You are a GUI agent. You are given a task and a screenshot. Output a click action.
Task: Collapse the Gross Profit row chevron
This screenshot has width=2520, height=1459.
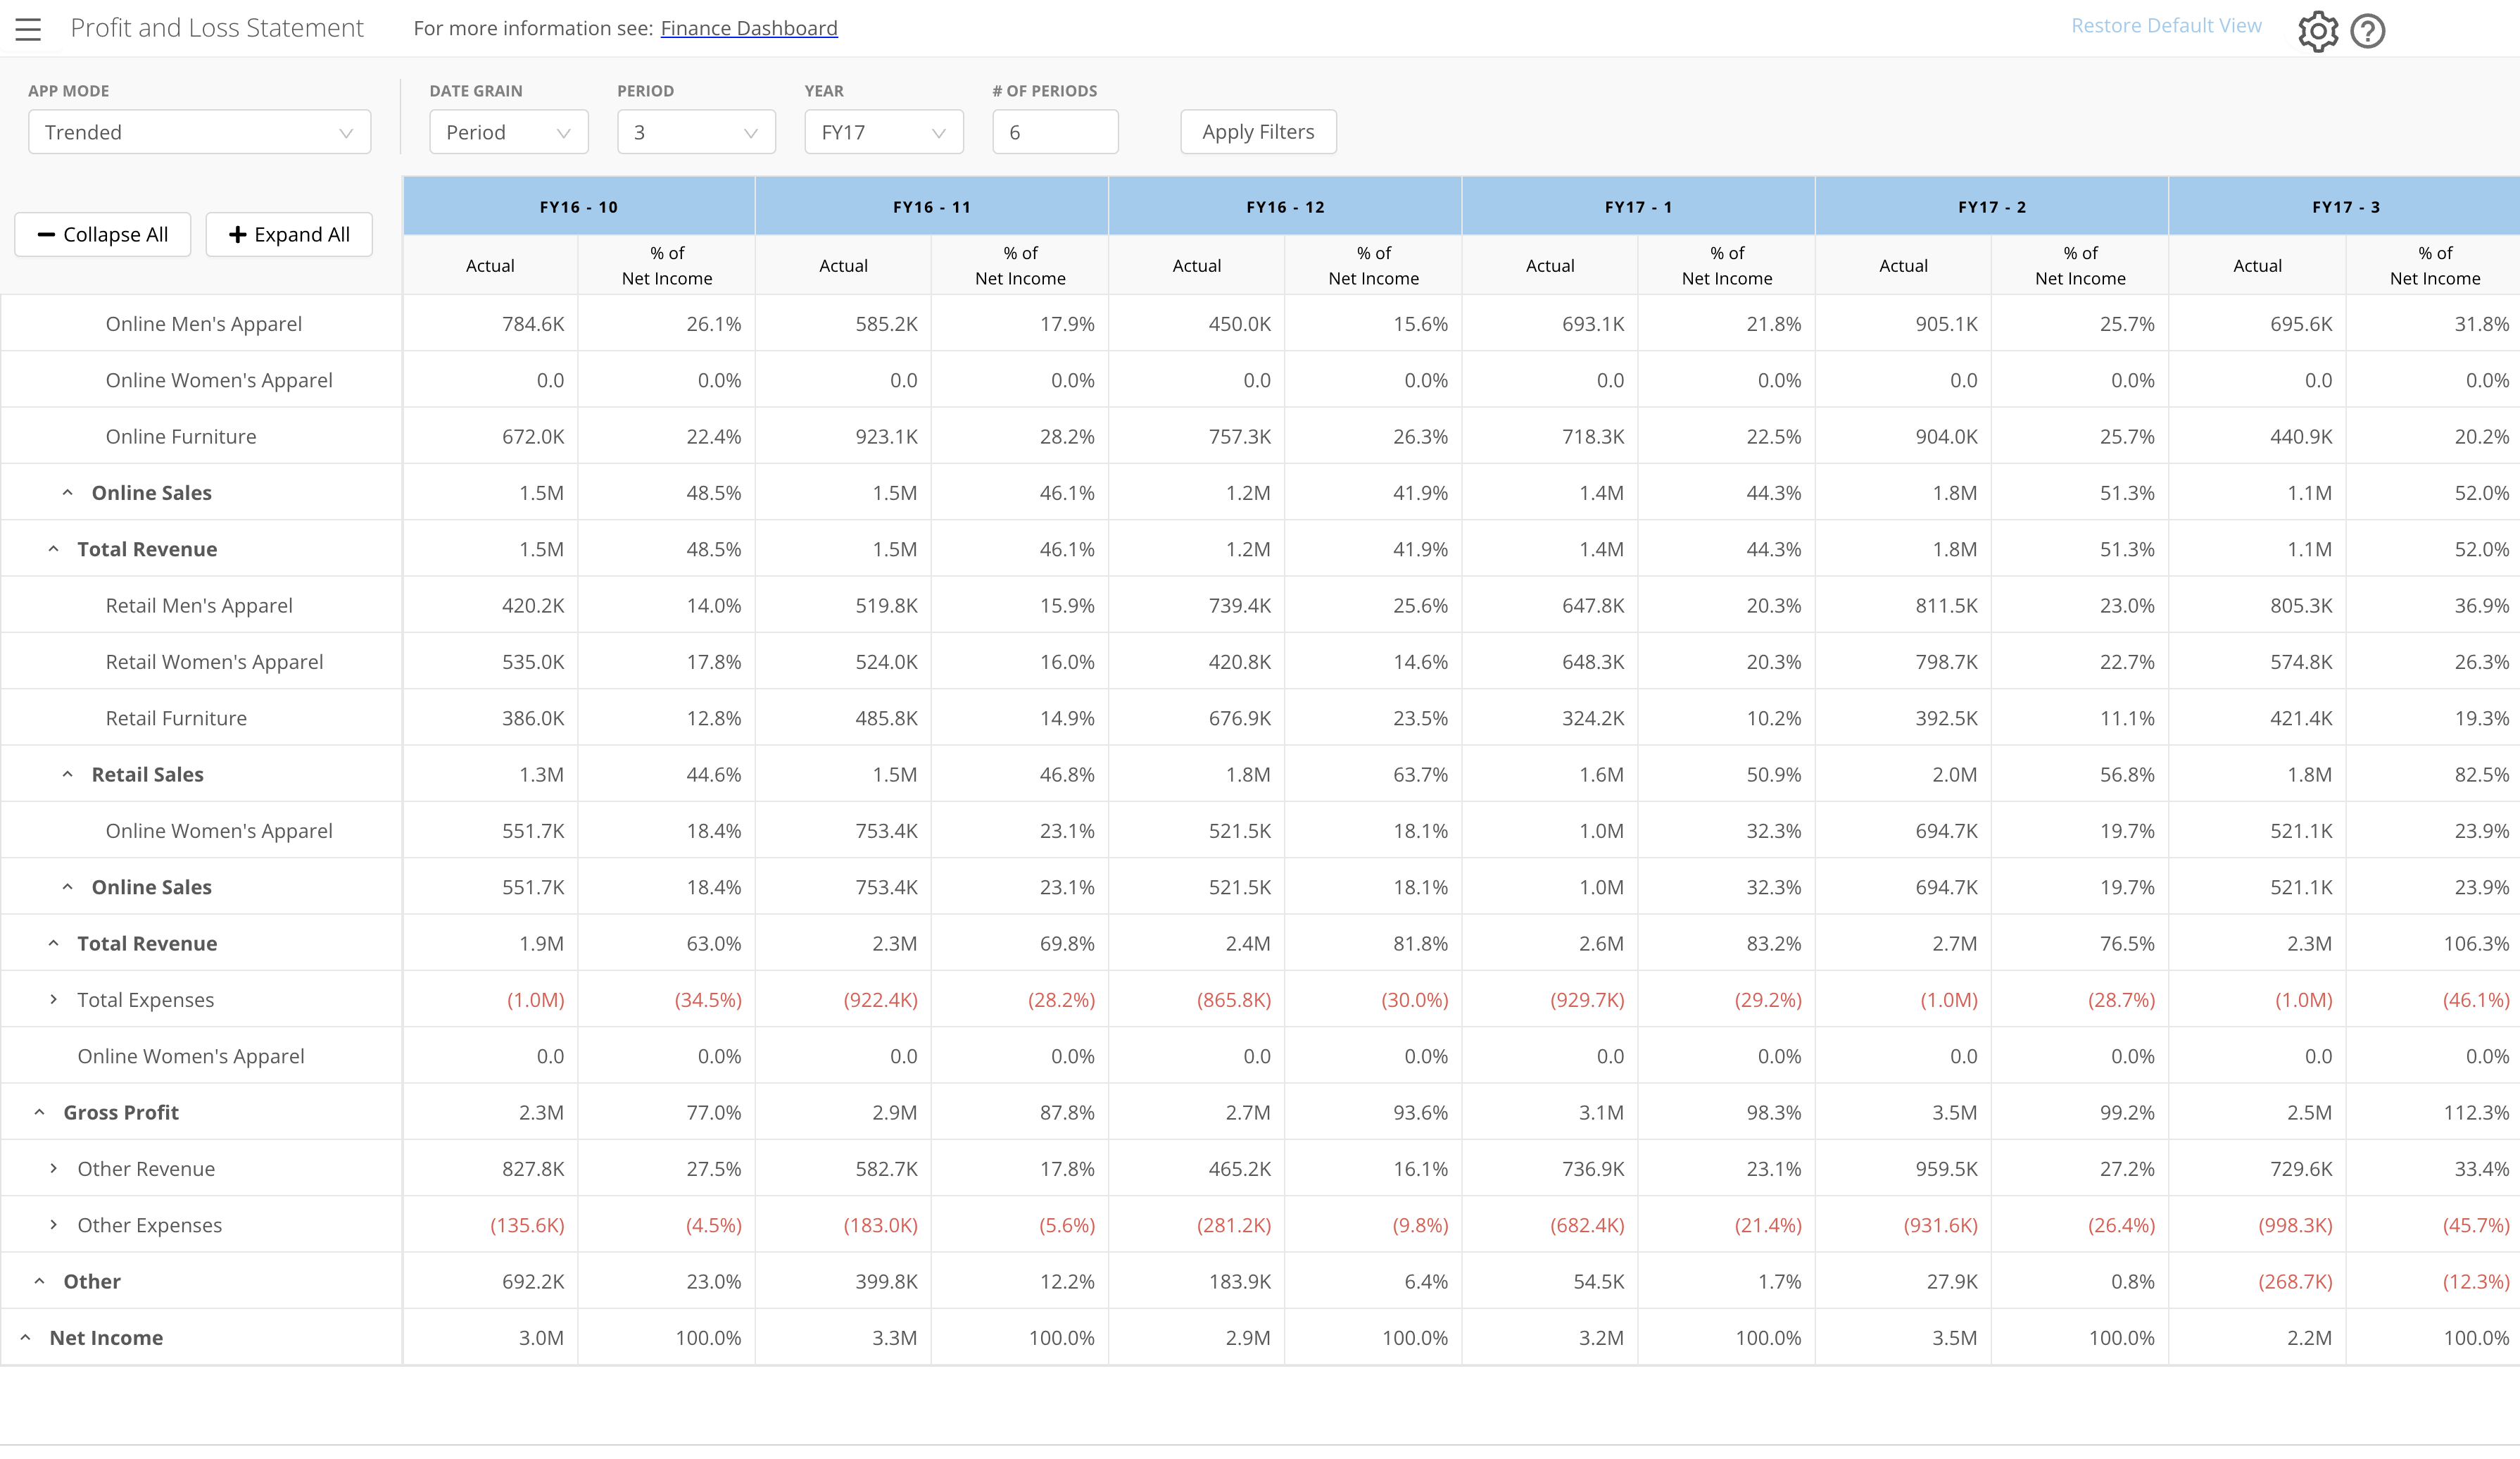[x=40, y=1113]
